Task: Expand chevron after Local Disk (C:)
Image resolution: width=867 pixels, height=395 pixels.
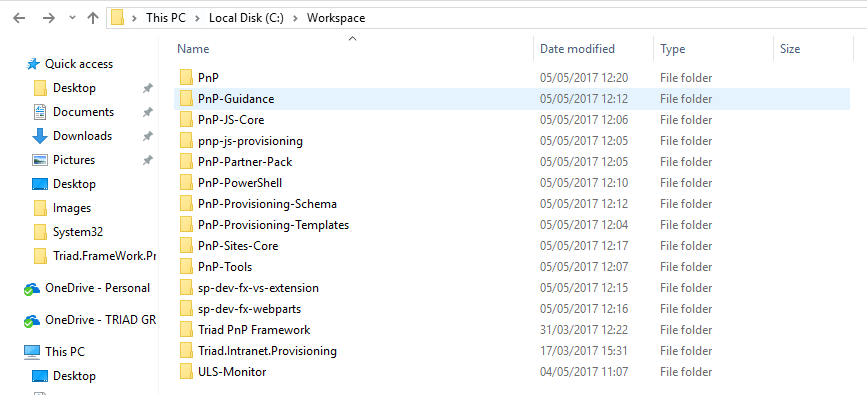Action: [x=295, y=18]
